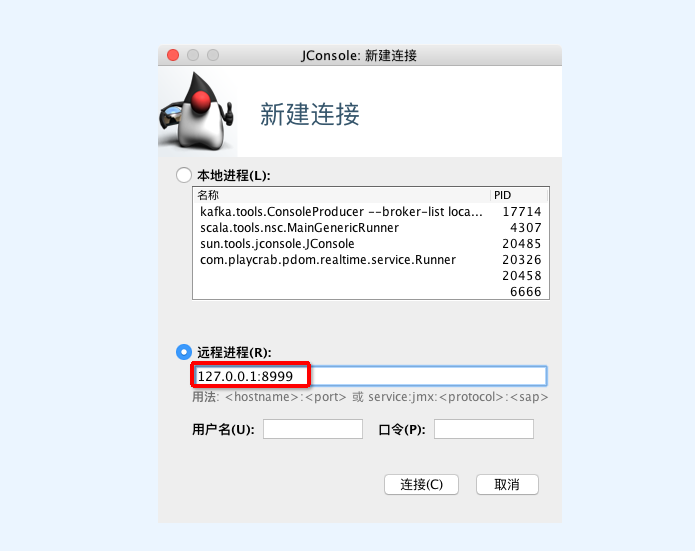The image size is (695, 551).
Task: Select the unnamed process with PID 6666
Action: 371,291
